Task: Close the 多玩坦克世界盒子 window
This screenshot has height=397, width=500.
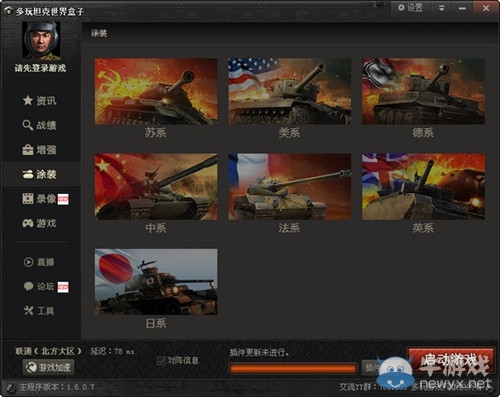Action: [486, 8]
